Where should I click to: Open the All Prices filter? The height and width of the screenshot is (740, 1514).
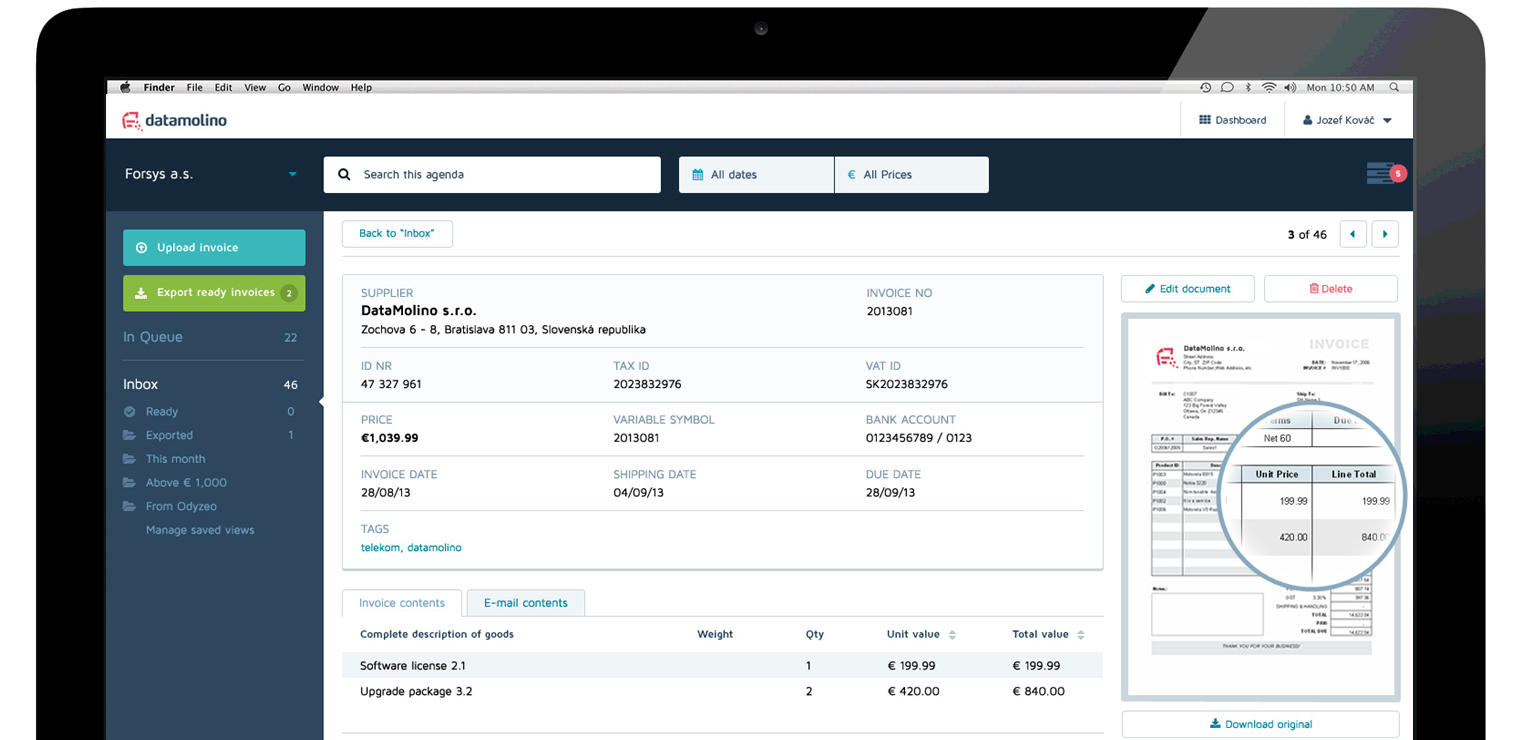[911, 174]
